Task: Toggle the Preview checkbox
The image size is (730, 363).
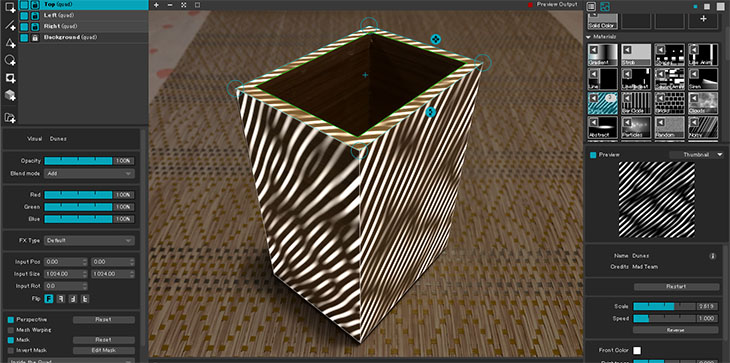Action: [x=593, y=155]
